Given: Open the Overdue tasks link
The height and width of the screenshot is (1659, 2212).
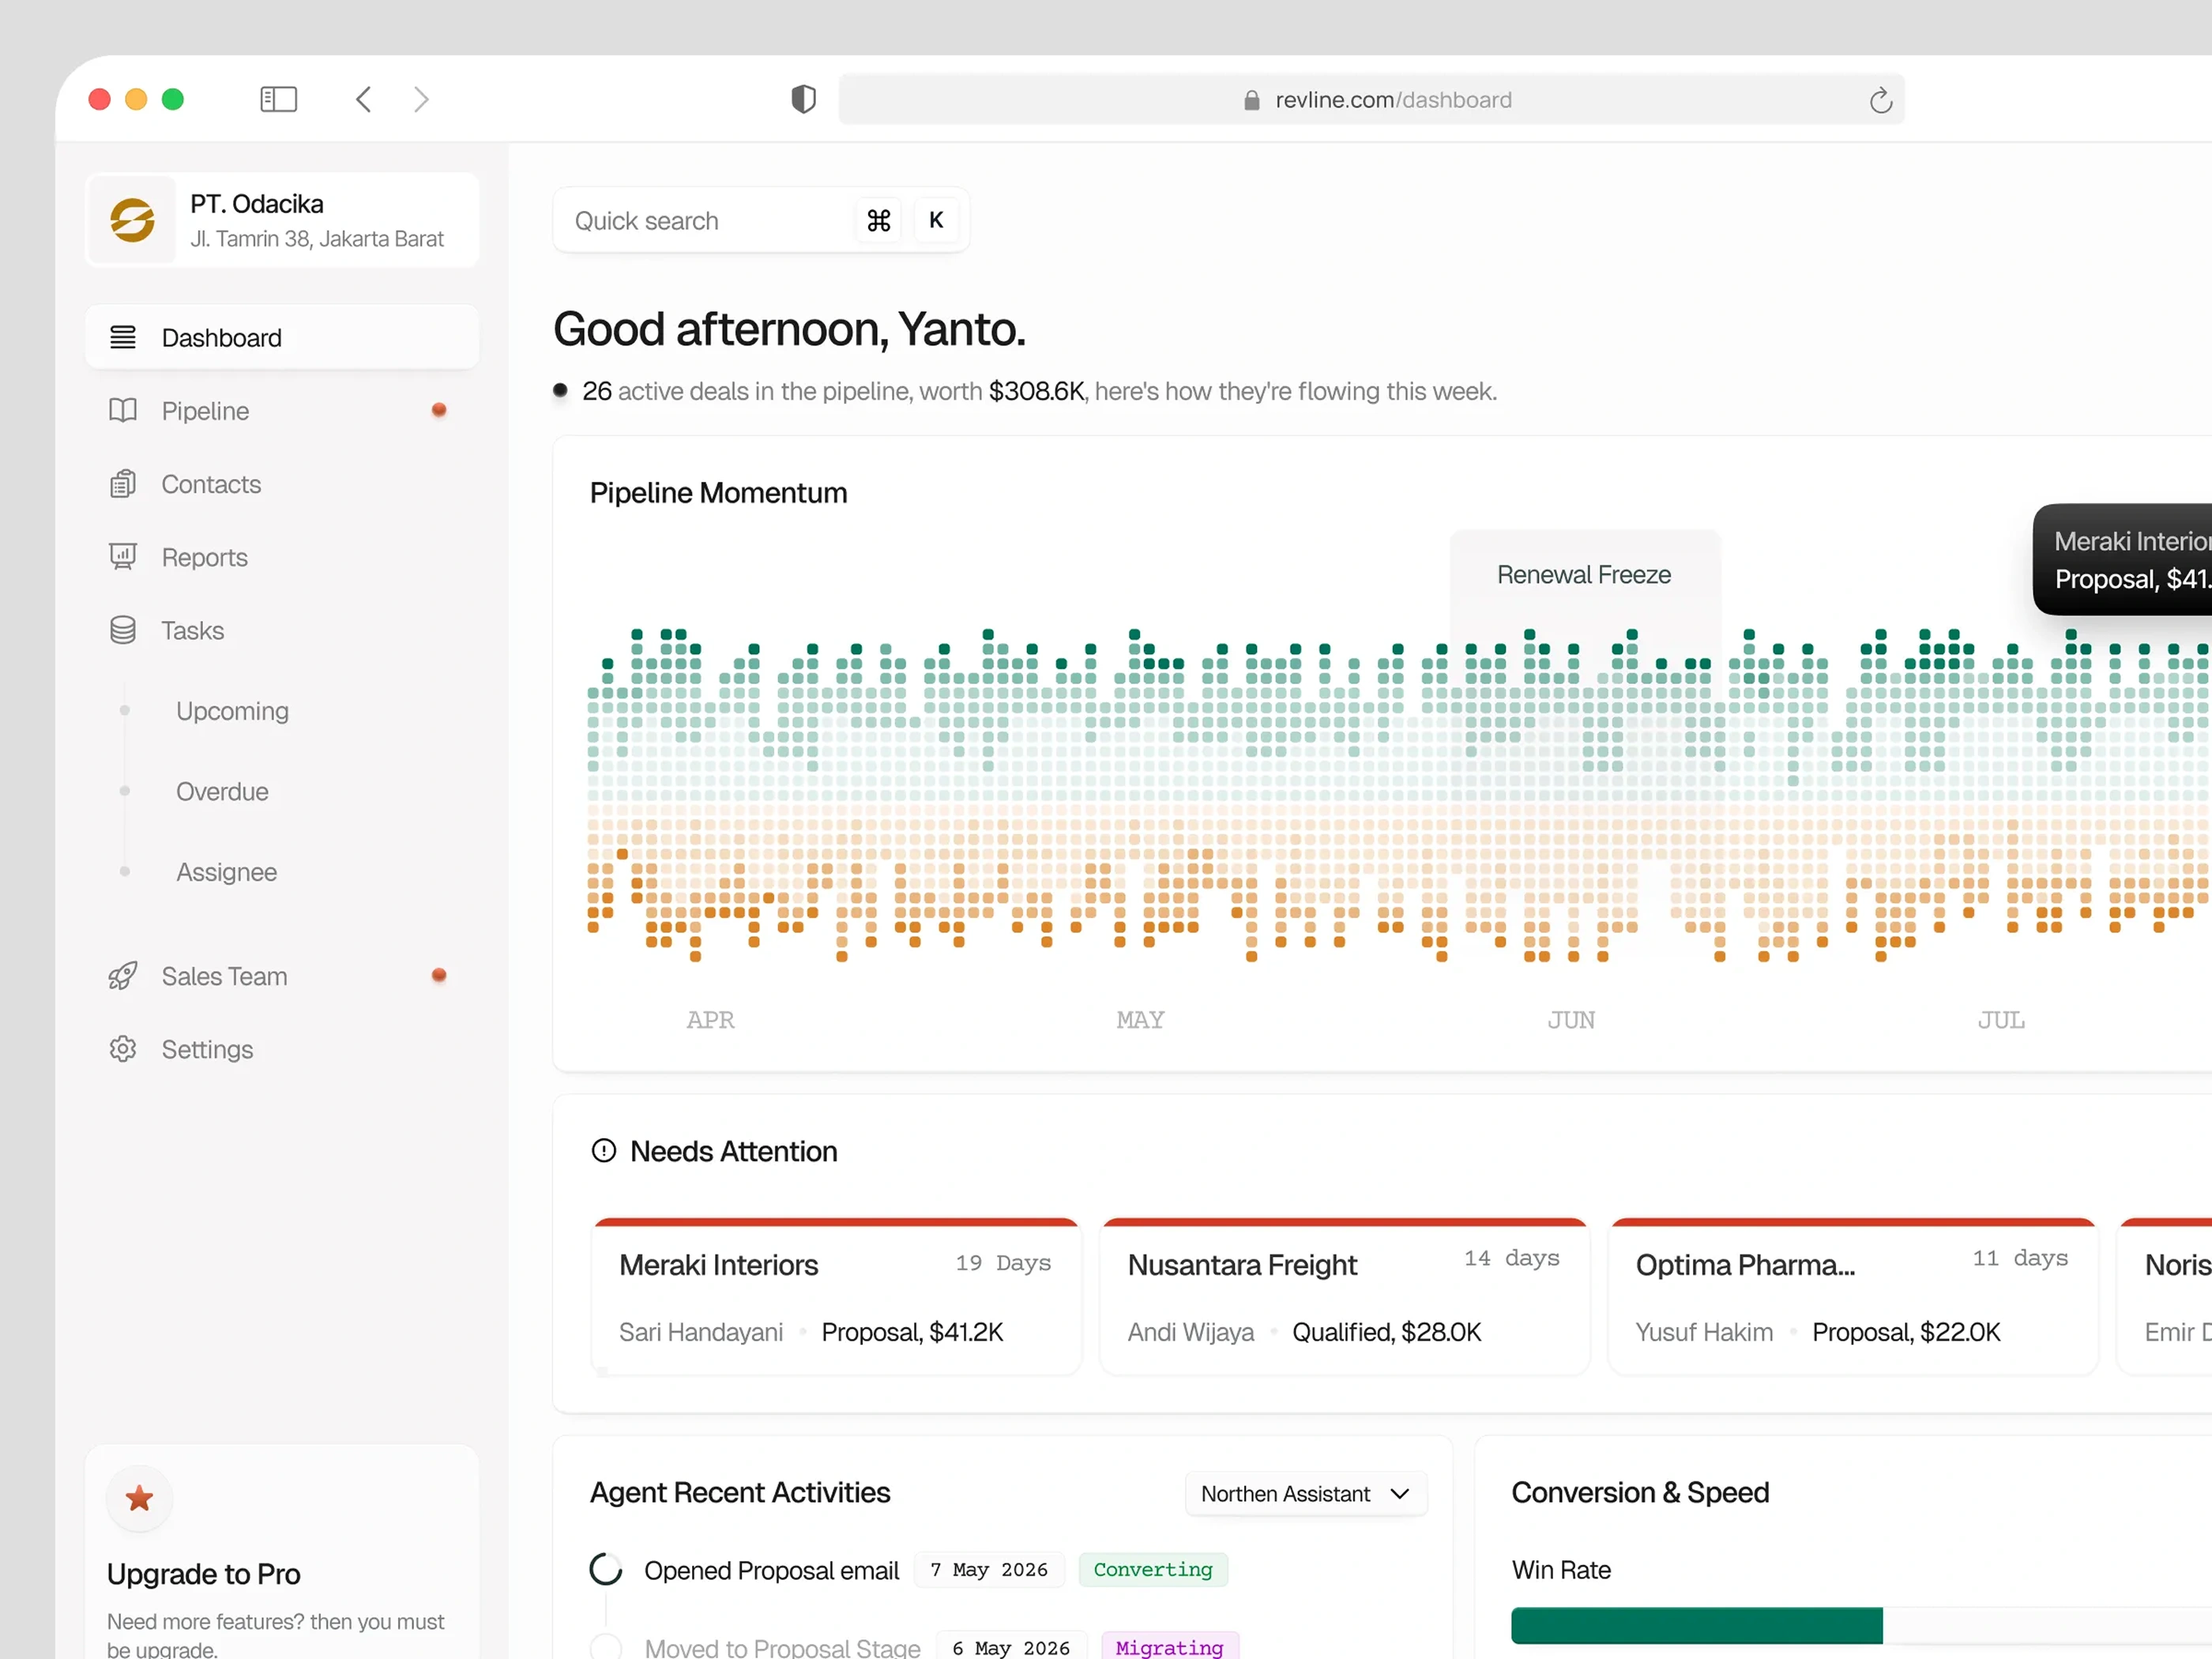Looking at the screenshot, I should (222, 791).
